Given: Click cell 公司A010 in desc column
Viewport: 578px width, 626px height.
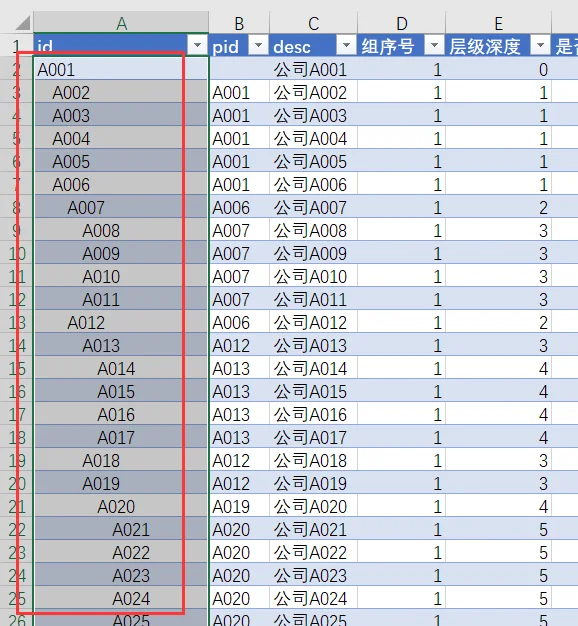Looking at the screenshot, I should click(314, 277).
